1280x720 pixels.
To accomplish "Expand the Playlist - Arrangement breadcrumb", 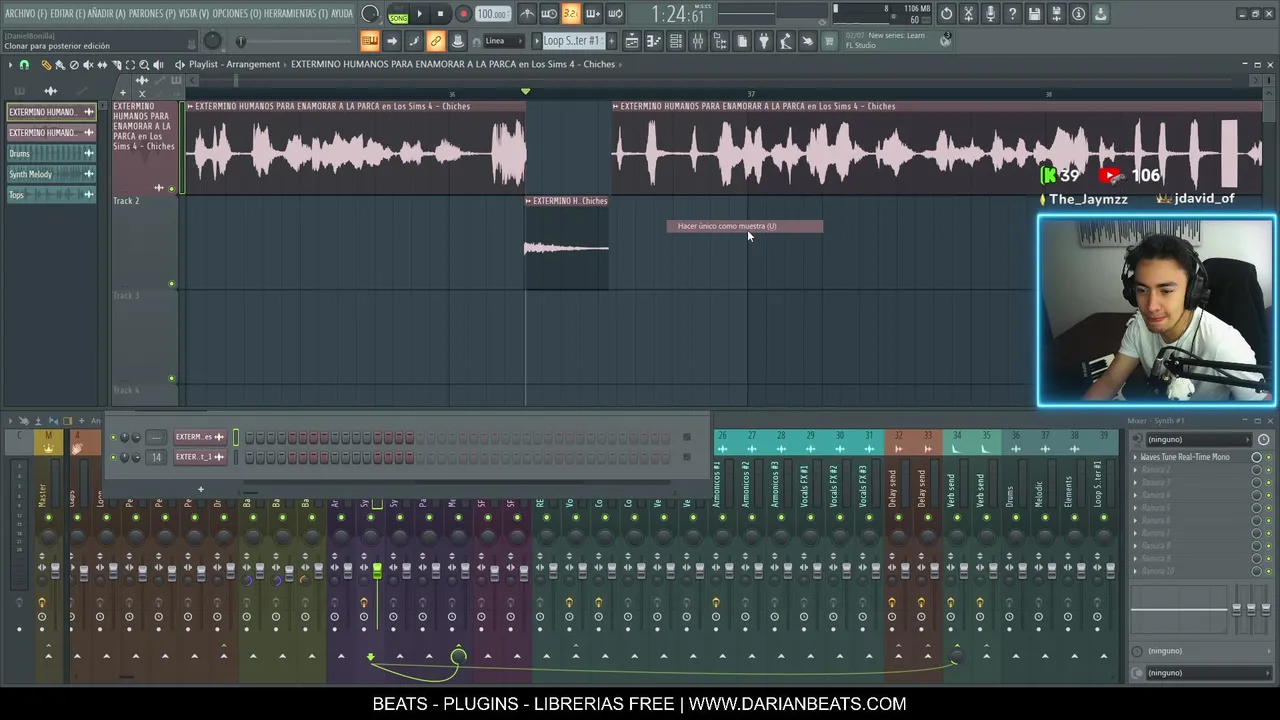I will tap(235, 64).
